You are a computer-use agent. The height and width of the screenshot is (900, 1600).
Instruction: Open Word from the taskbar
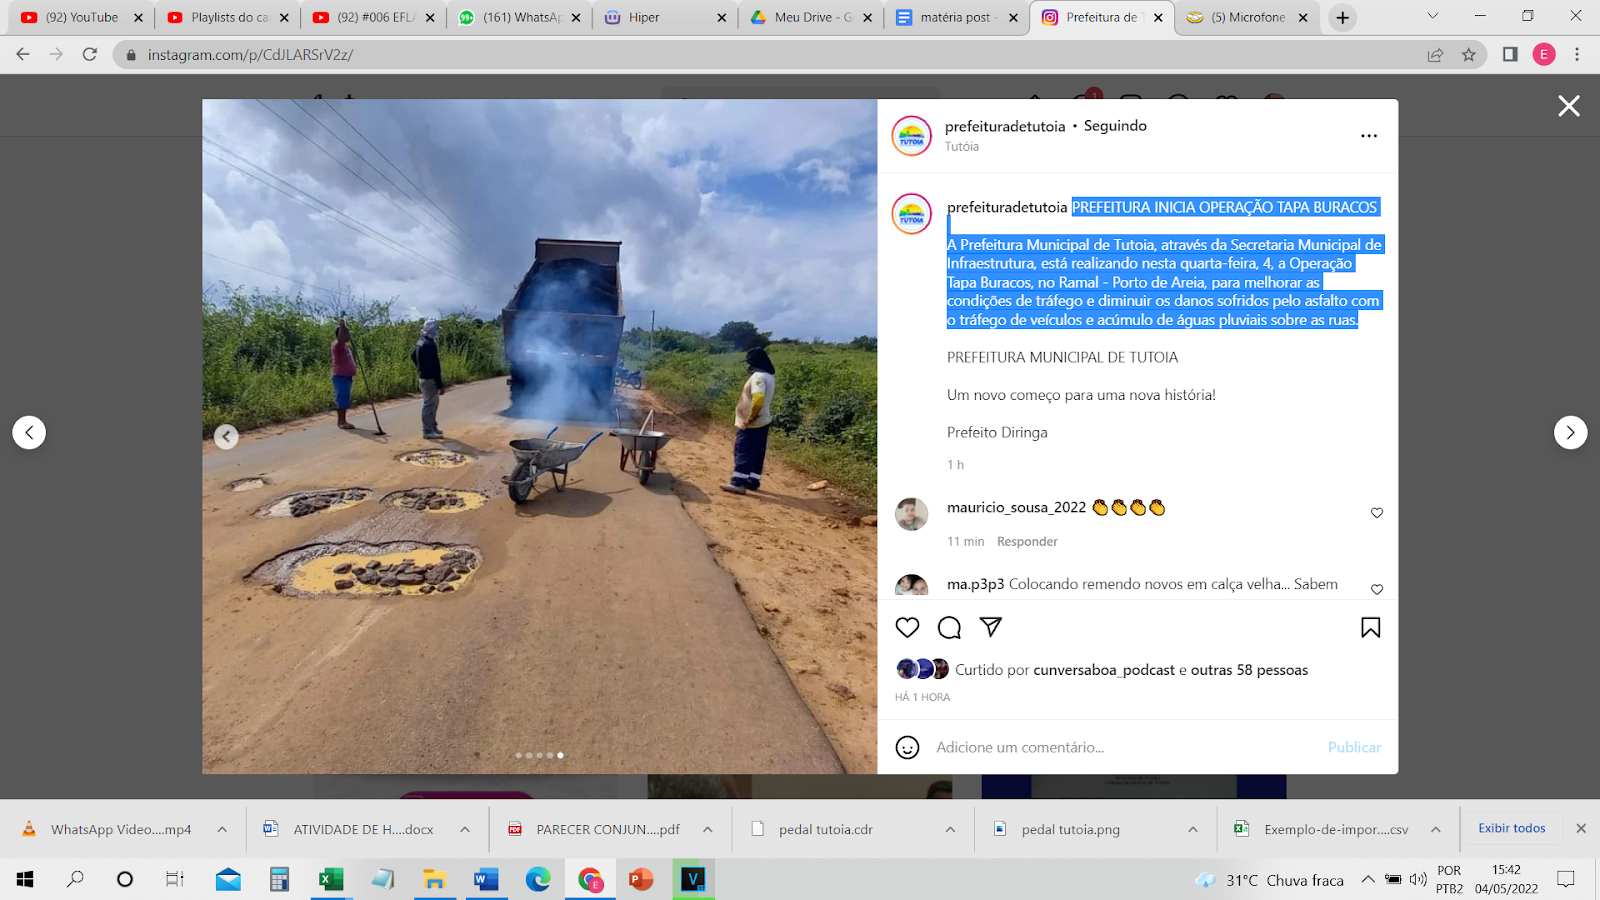pos(486,880)
